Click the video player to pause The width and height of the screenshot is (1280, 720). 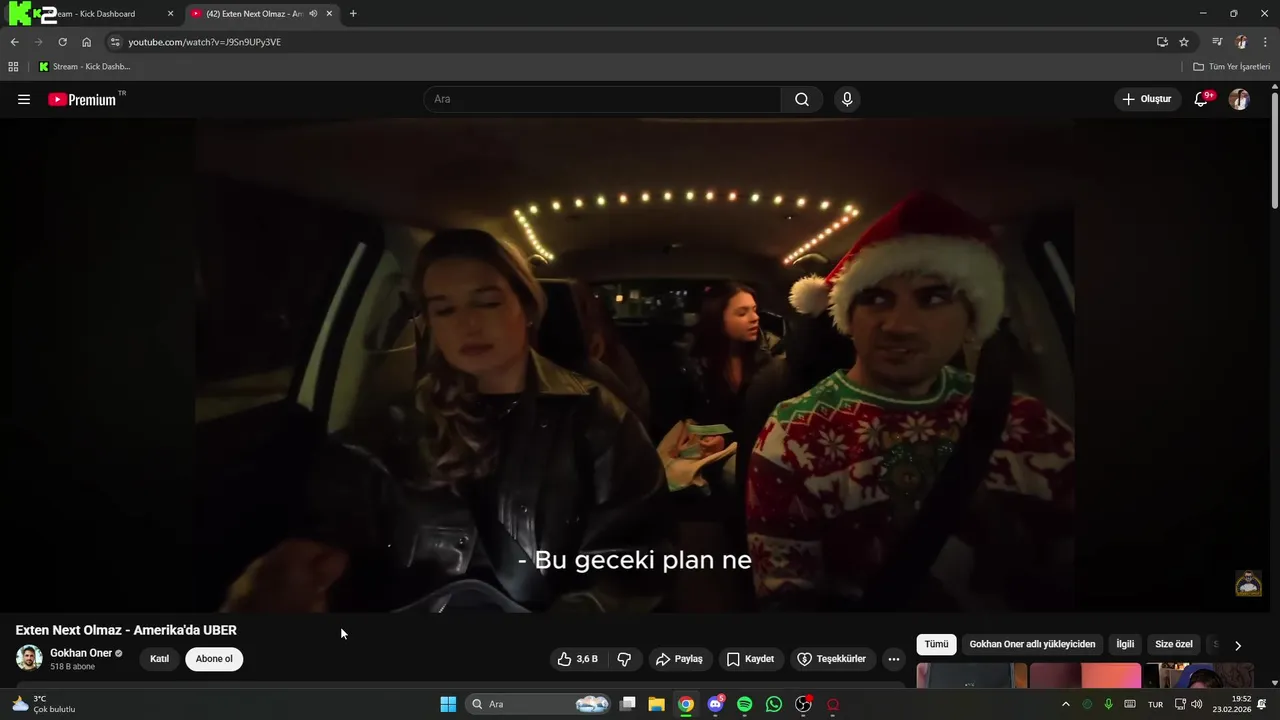pyautogui.click(x=635, y=365)
